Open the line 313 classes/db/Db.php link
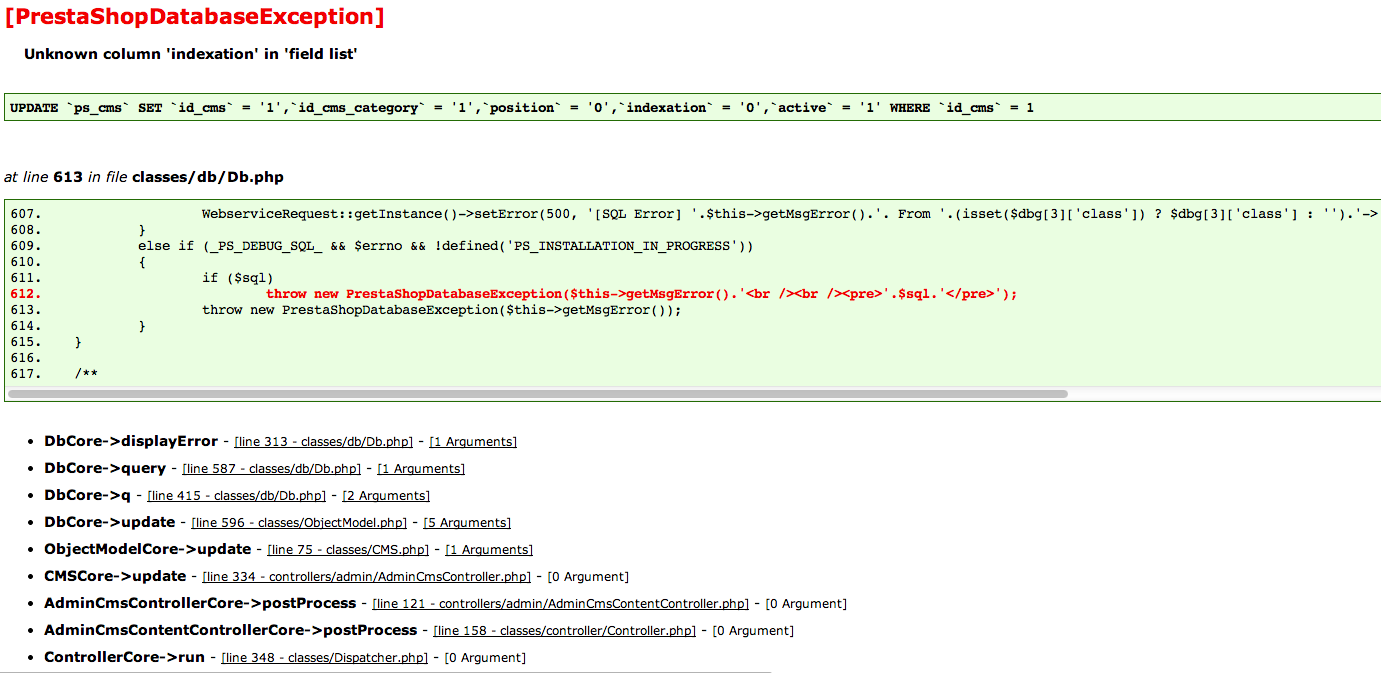1381x673 pixels. [x=323, y=441]
